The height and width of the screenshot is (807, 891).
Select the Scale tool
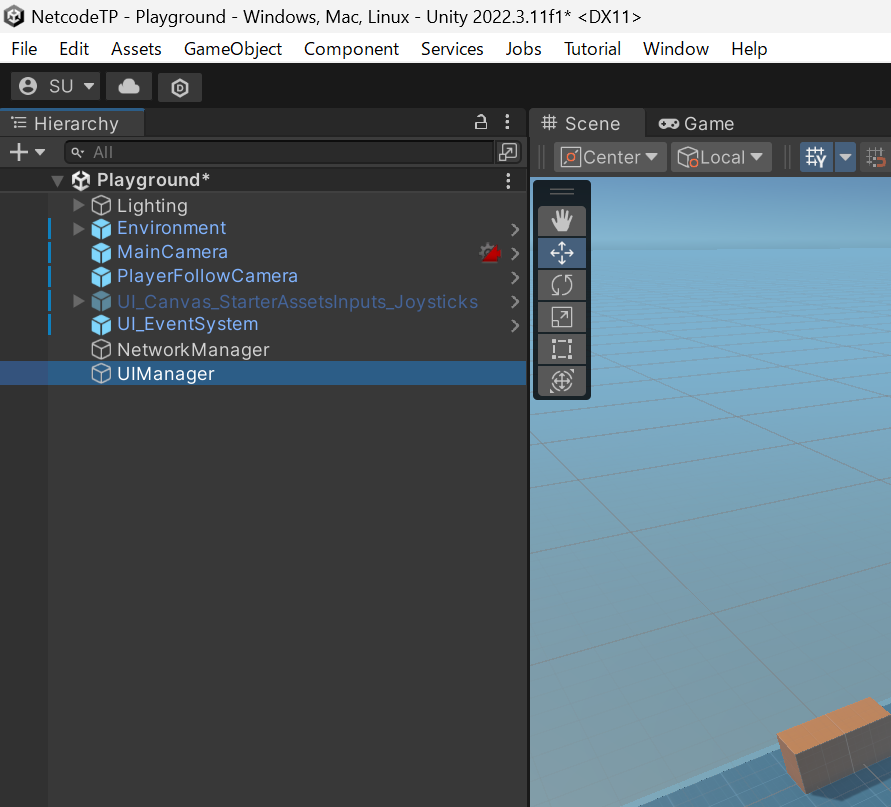click(x=562, y=317)
